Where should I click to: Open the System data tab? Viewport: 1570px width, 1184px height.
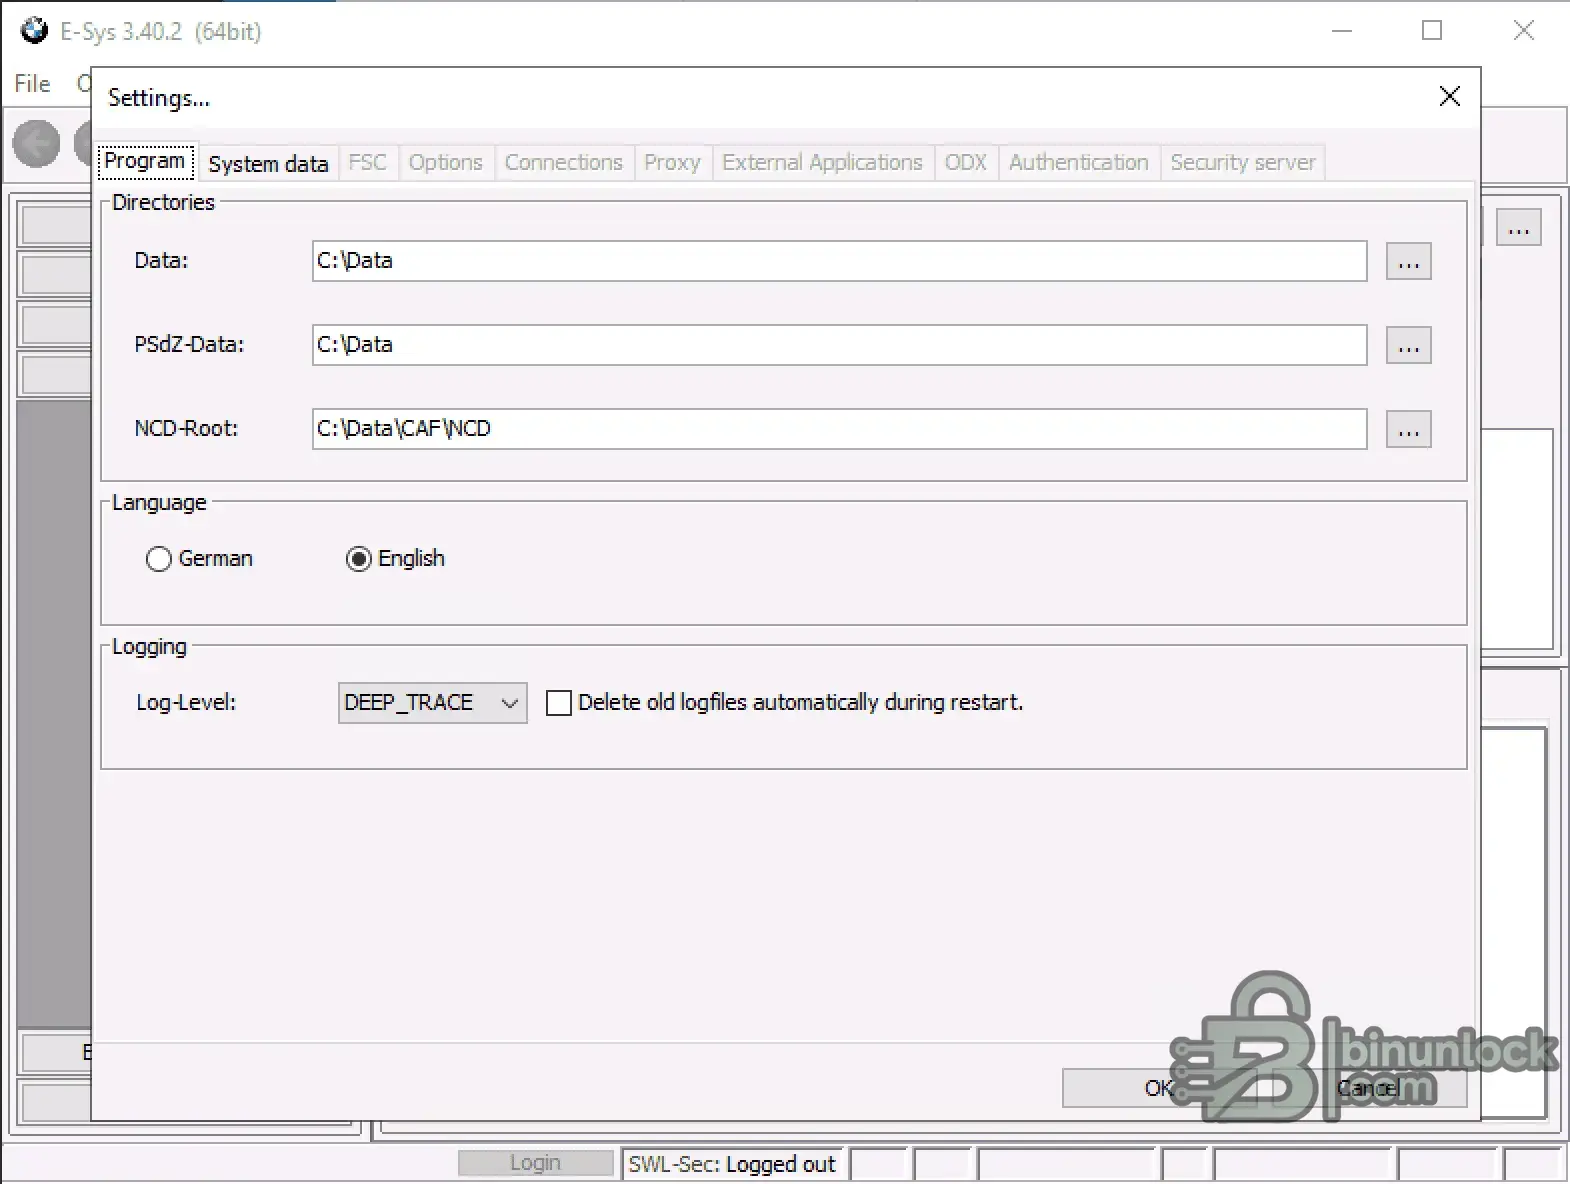point(268,163)
